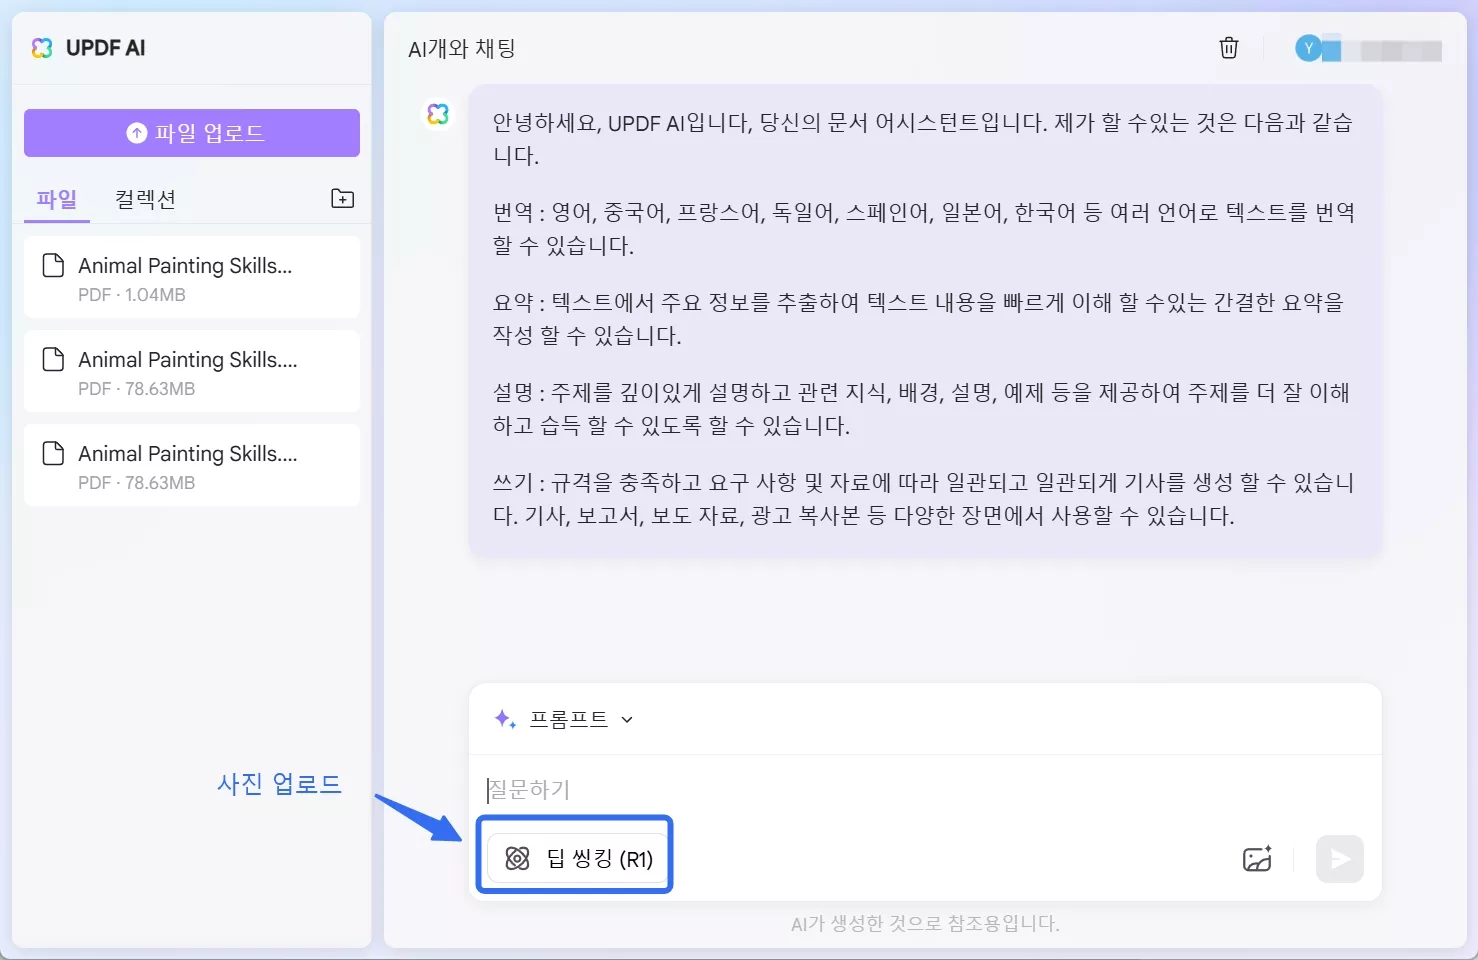Click the sparkle prompt icon
The image size is (1478, 960).
tap(505, 719)
